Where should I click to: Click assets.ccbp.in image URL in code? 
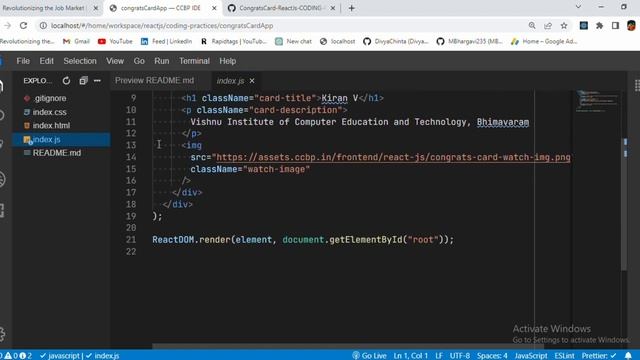point(393,158)
